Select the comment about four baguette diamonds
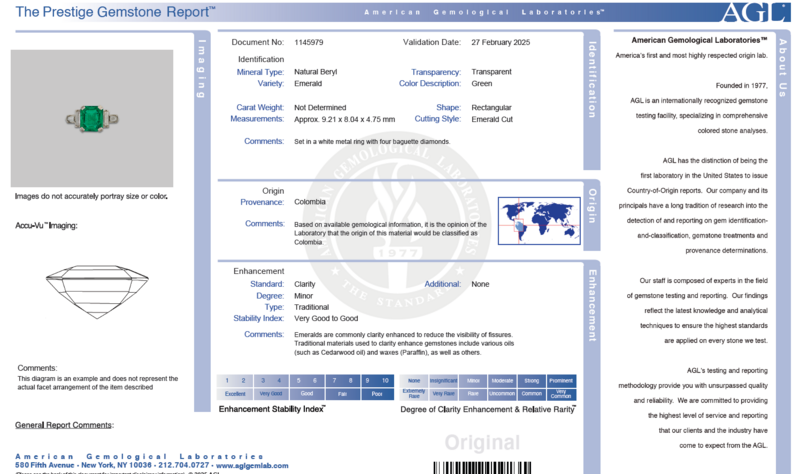This screenshot has width=800, height=474. click(x=372, y=142)
